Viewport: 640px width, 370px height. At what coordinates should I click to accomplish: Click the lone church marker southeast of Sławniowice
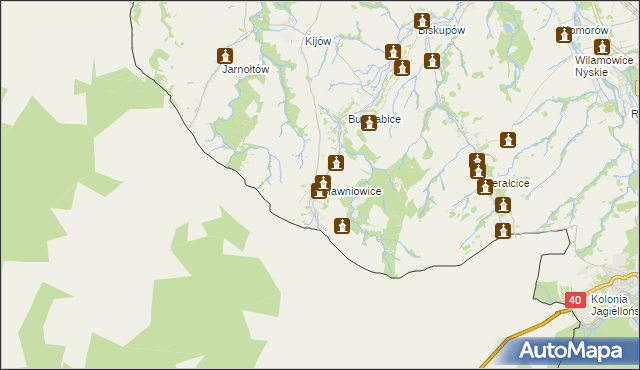[342, 226]
